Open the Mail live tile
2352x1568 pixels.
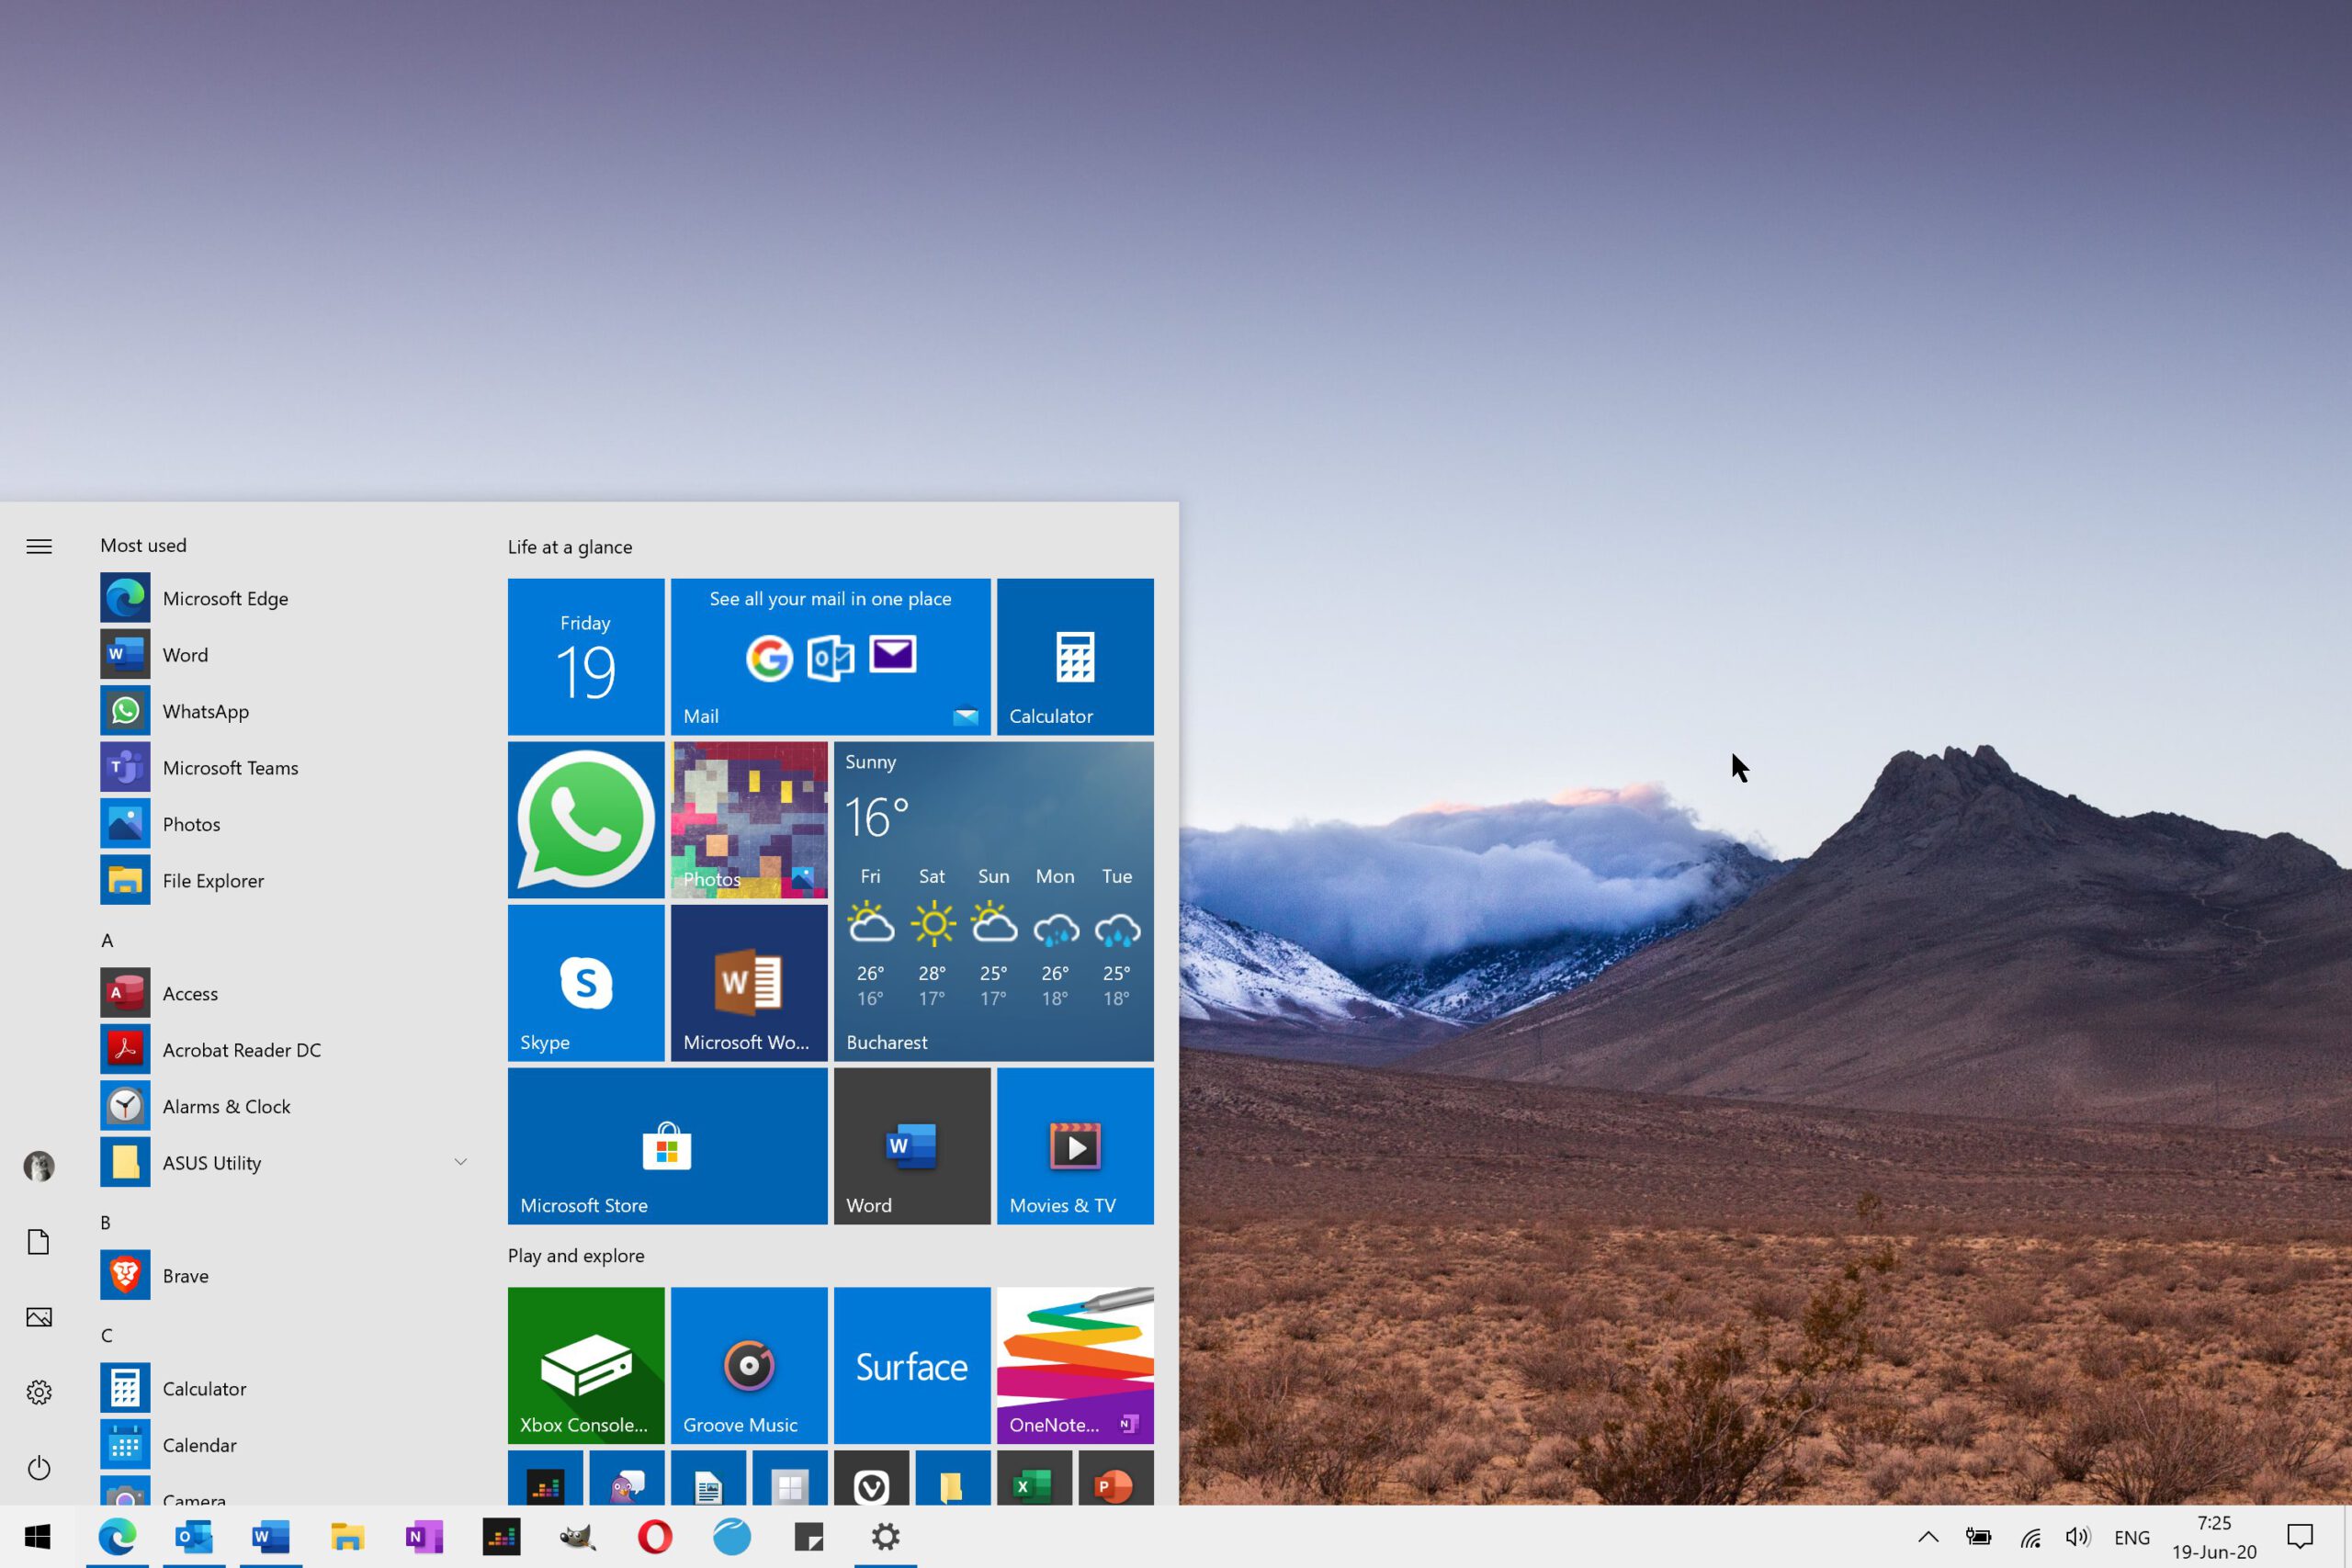830,657
